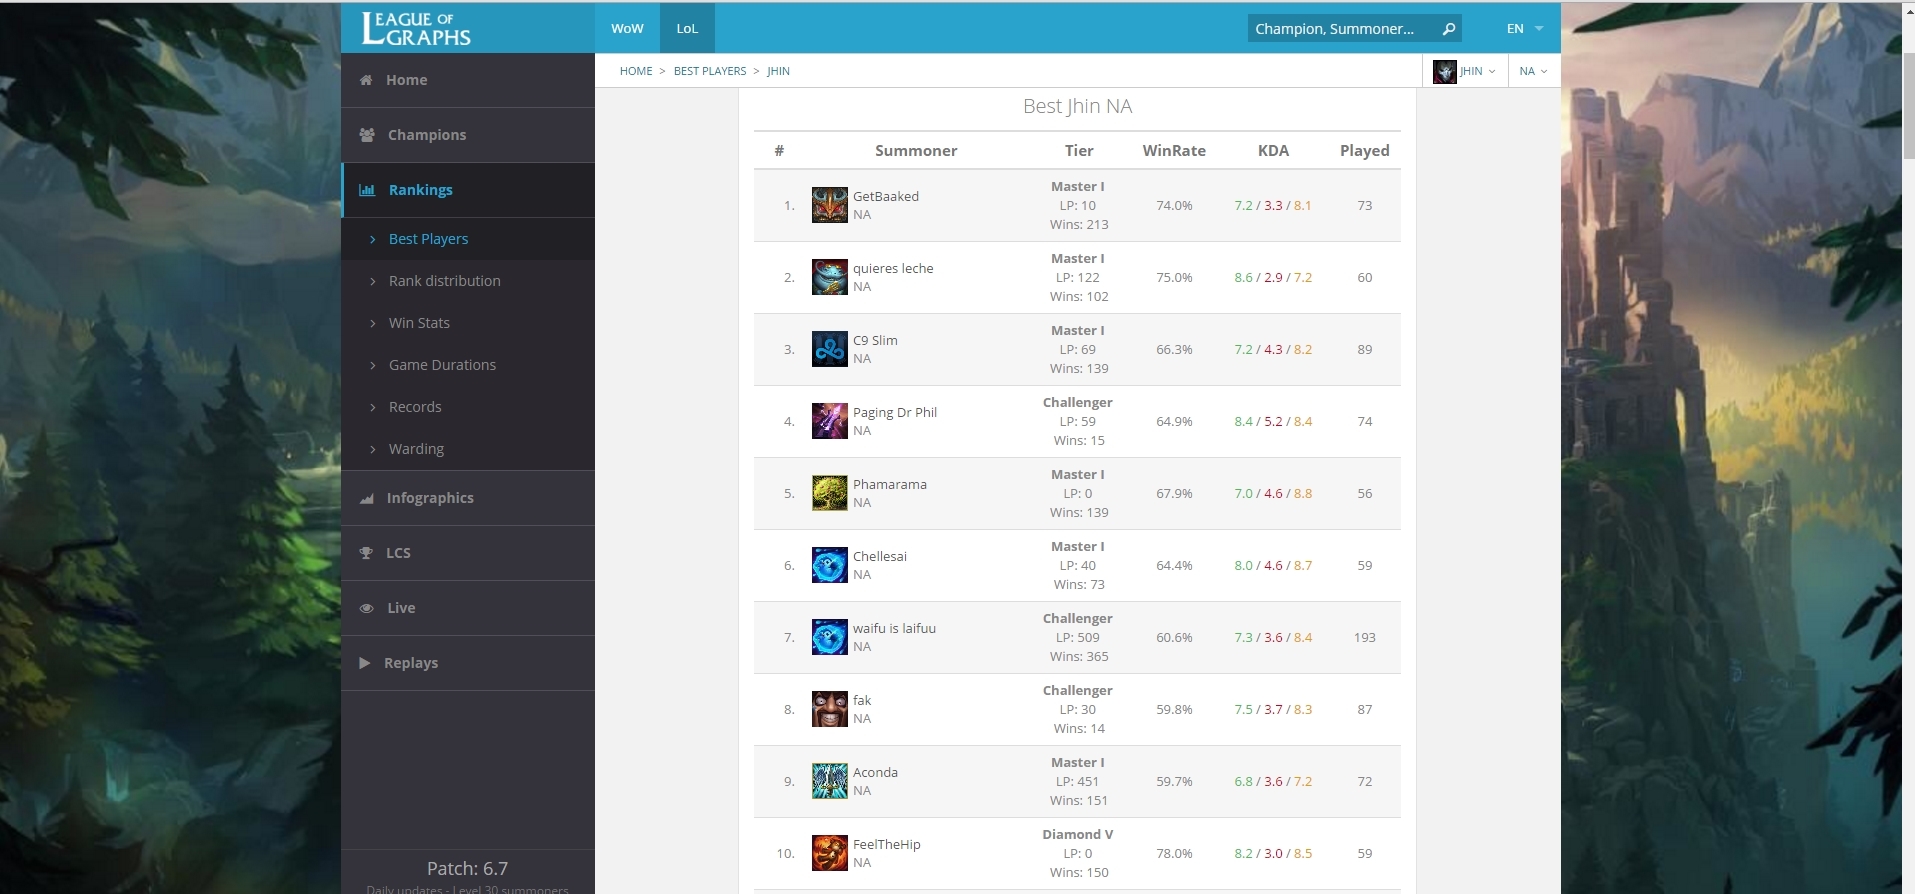Switch to the LoL tab

coord(687,28)
